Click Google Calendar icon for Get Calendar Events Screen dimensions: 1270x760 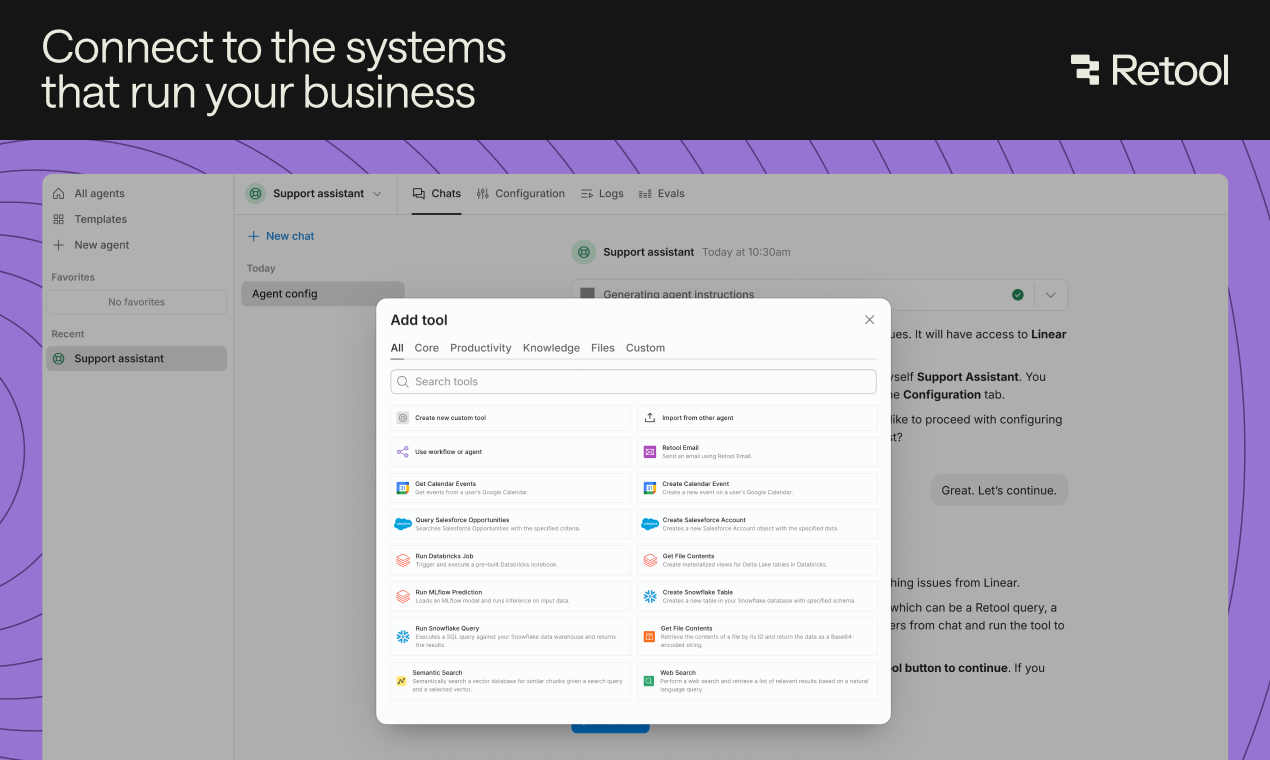[x=403, y=488]
